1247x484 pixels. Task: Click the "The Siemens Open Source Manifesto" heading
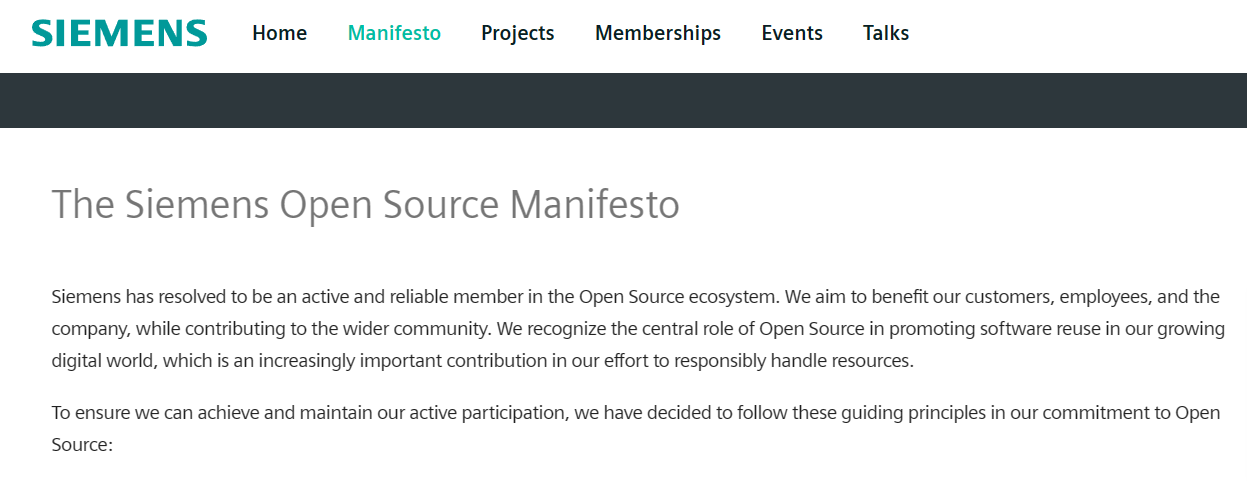[x=365, y=205]
